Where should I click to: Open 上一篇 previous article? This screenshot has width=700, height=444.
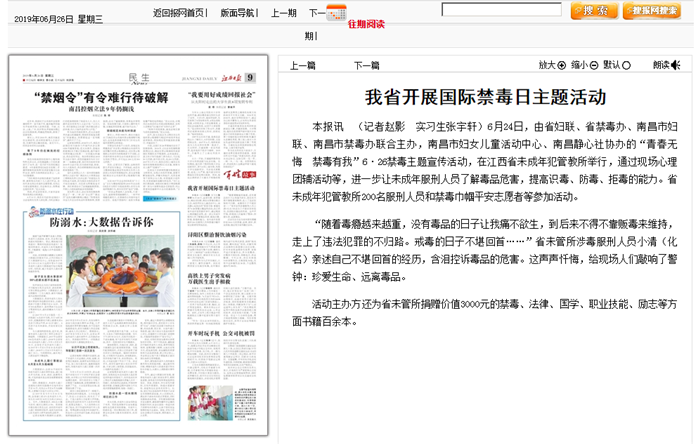tap(303, 66)
